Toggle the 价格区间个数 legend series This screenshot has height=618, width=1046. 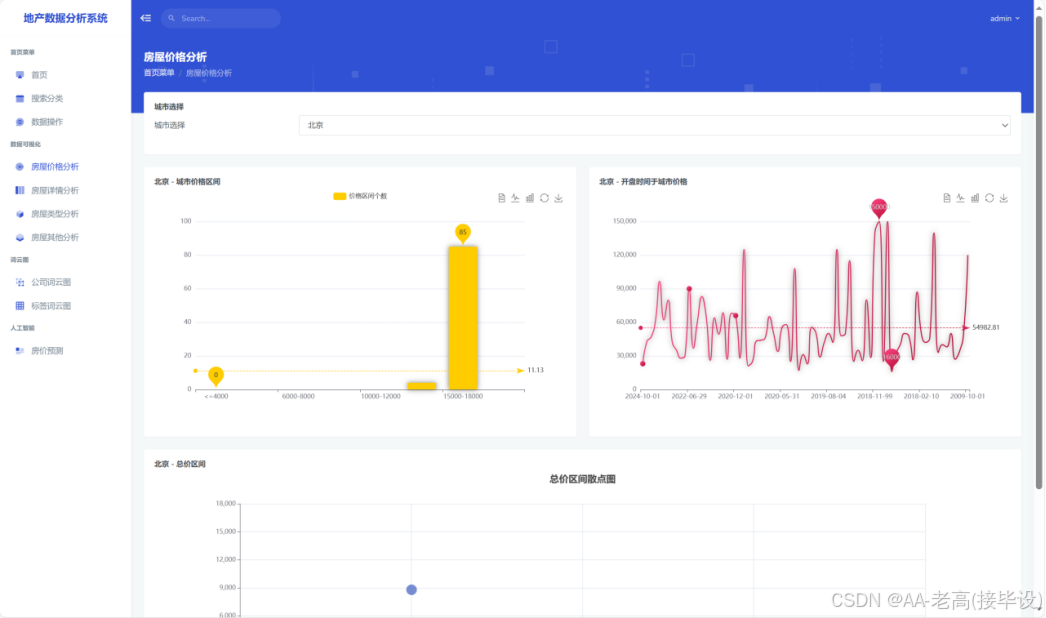point(360,196)
